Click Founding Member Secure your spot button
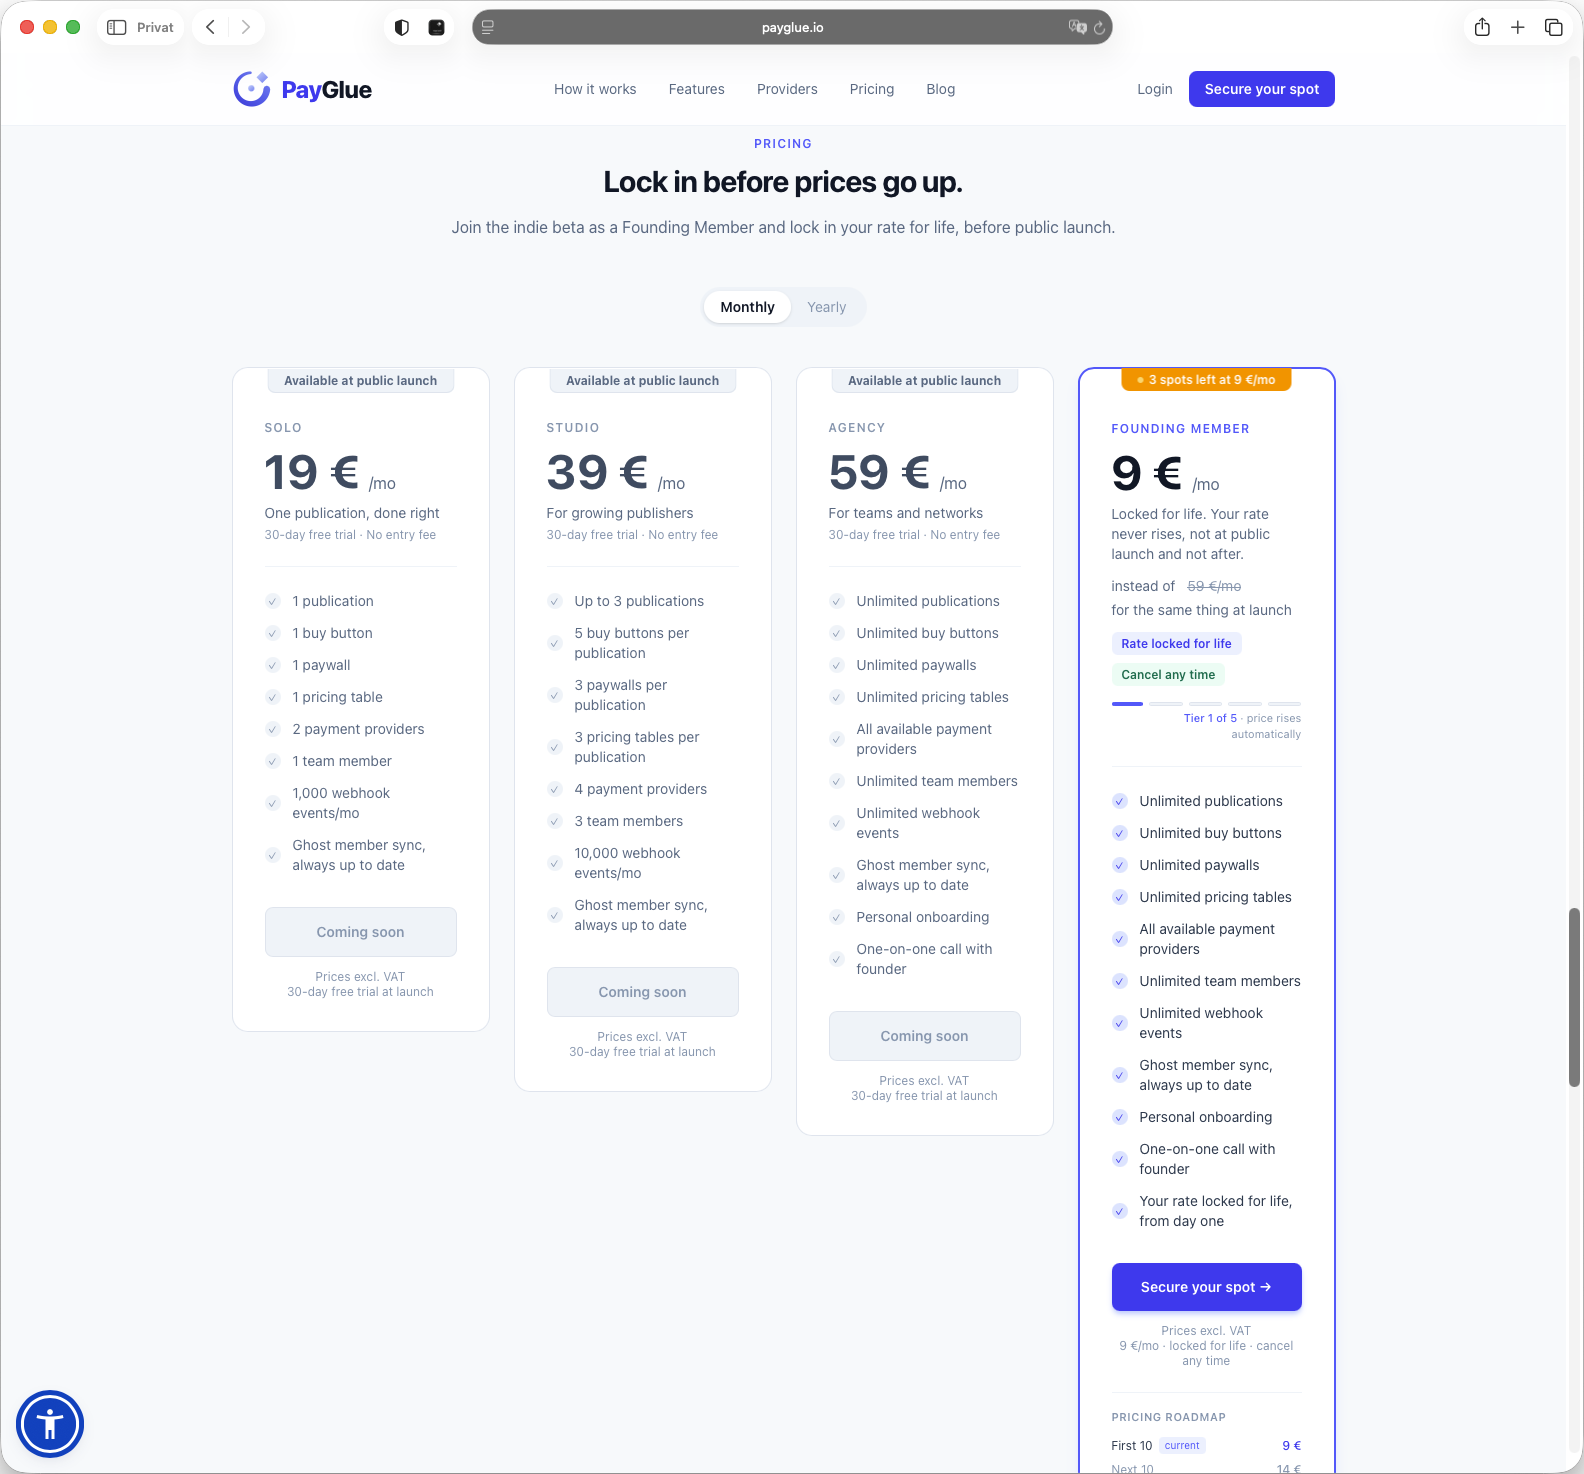This screenshot has width=1584, height=1474. (x=1207, y=1287)
